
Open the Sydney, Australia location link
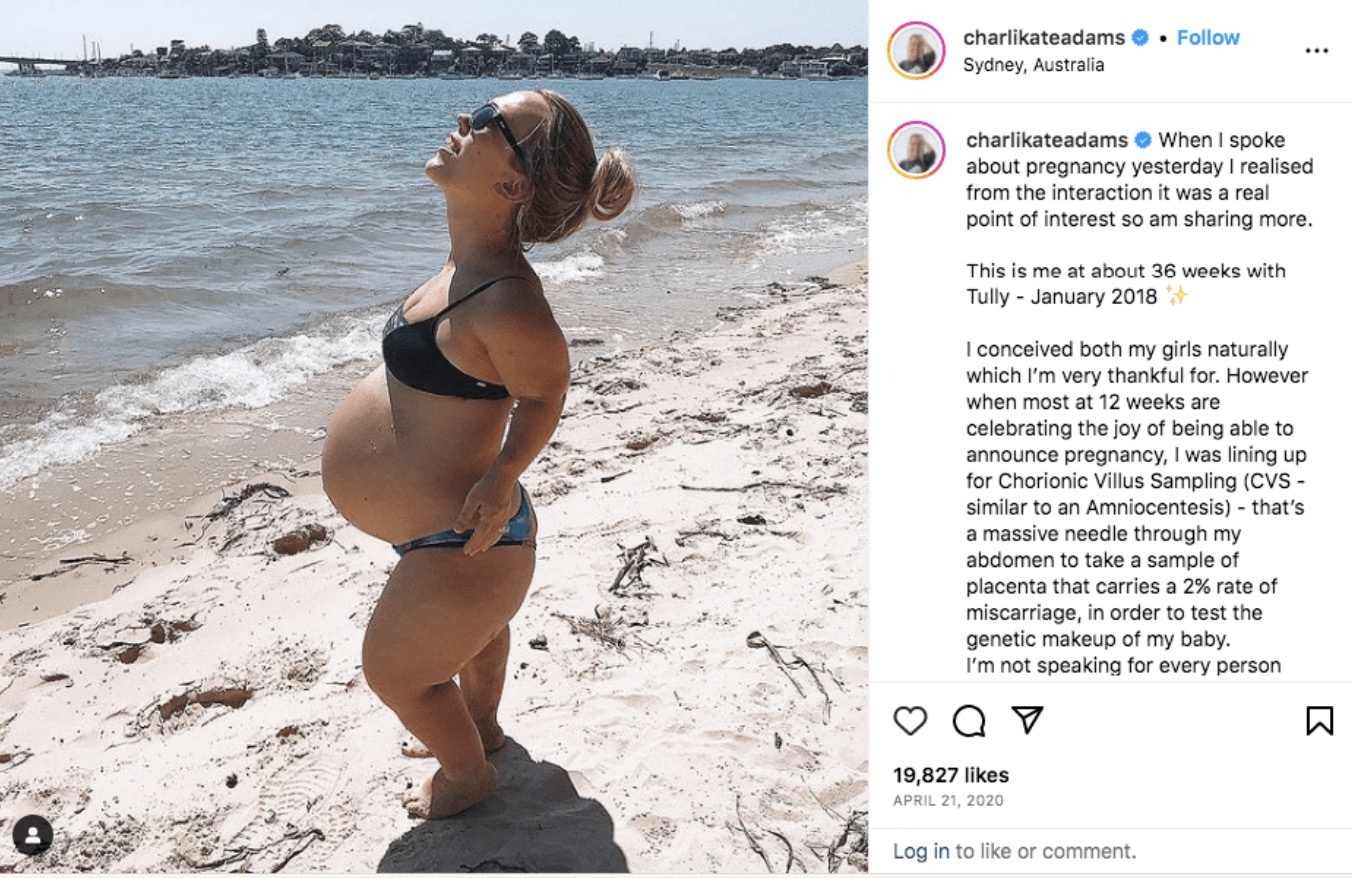(1033, 65)
